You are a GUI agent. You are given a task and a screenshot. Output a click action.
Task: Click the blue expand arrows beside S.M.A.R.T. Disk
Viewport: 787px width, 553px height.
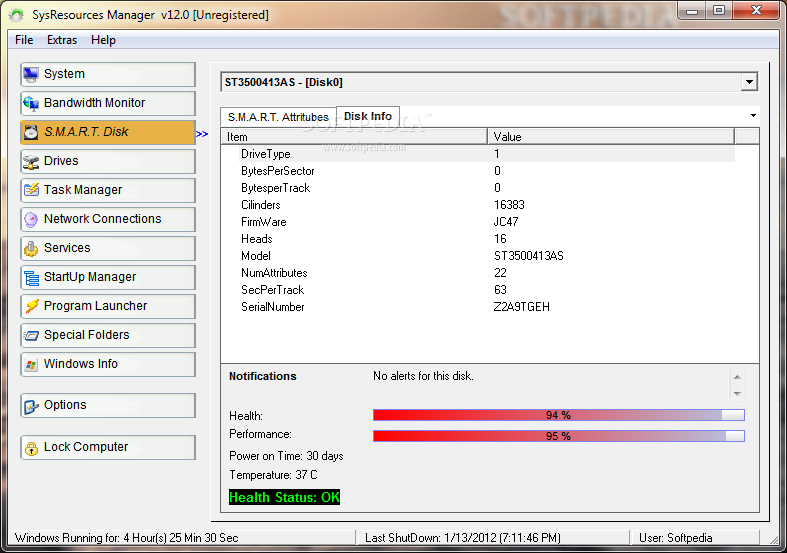coord(202,134)
